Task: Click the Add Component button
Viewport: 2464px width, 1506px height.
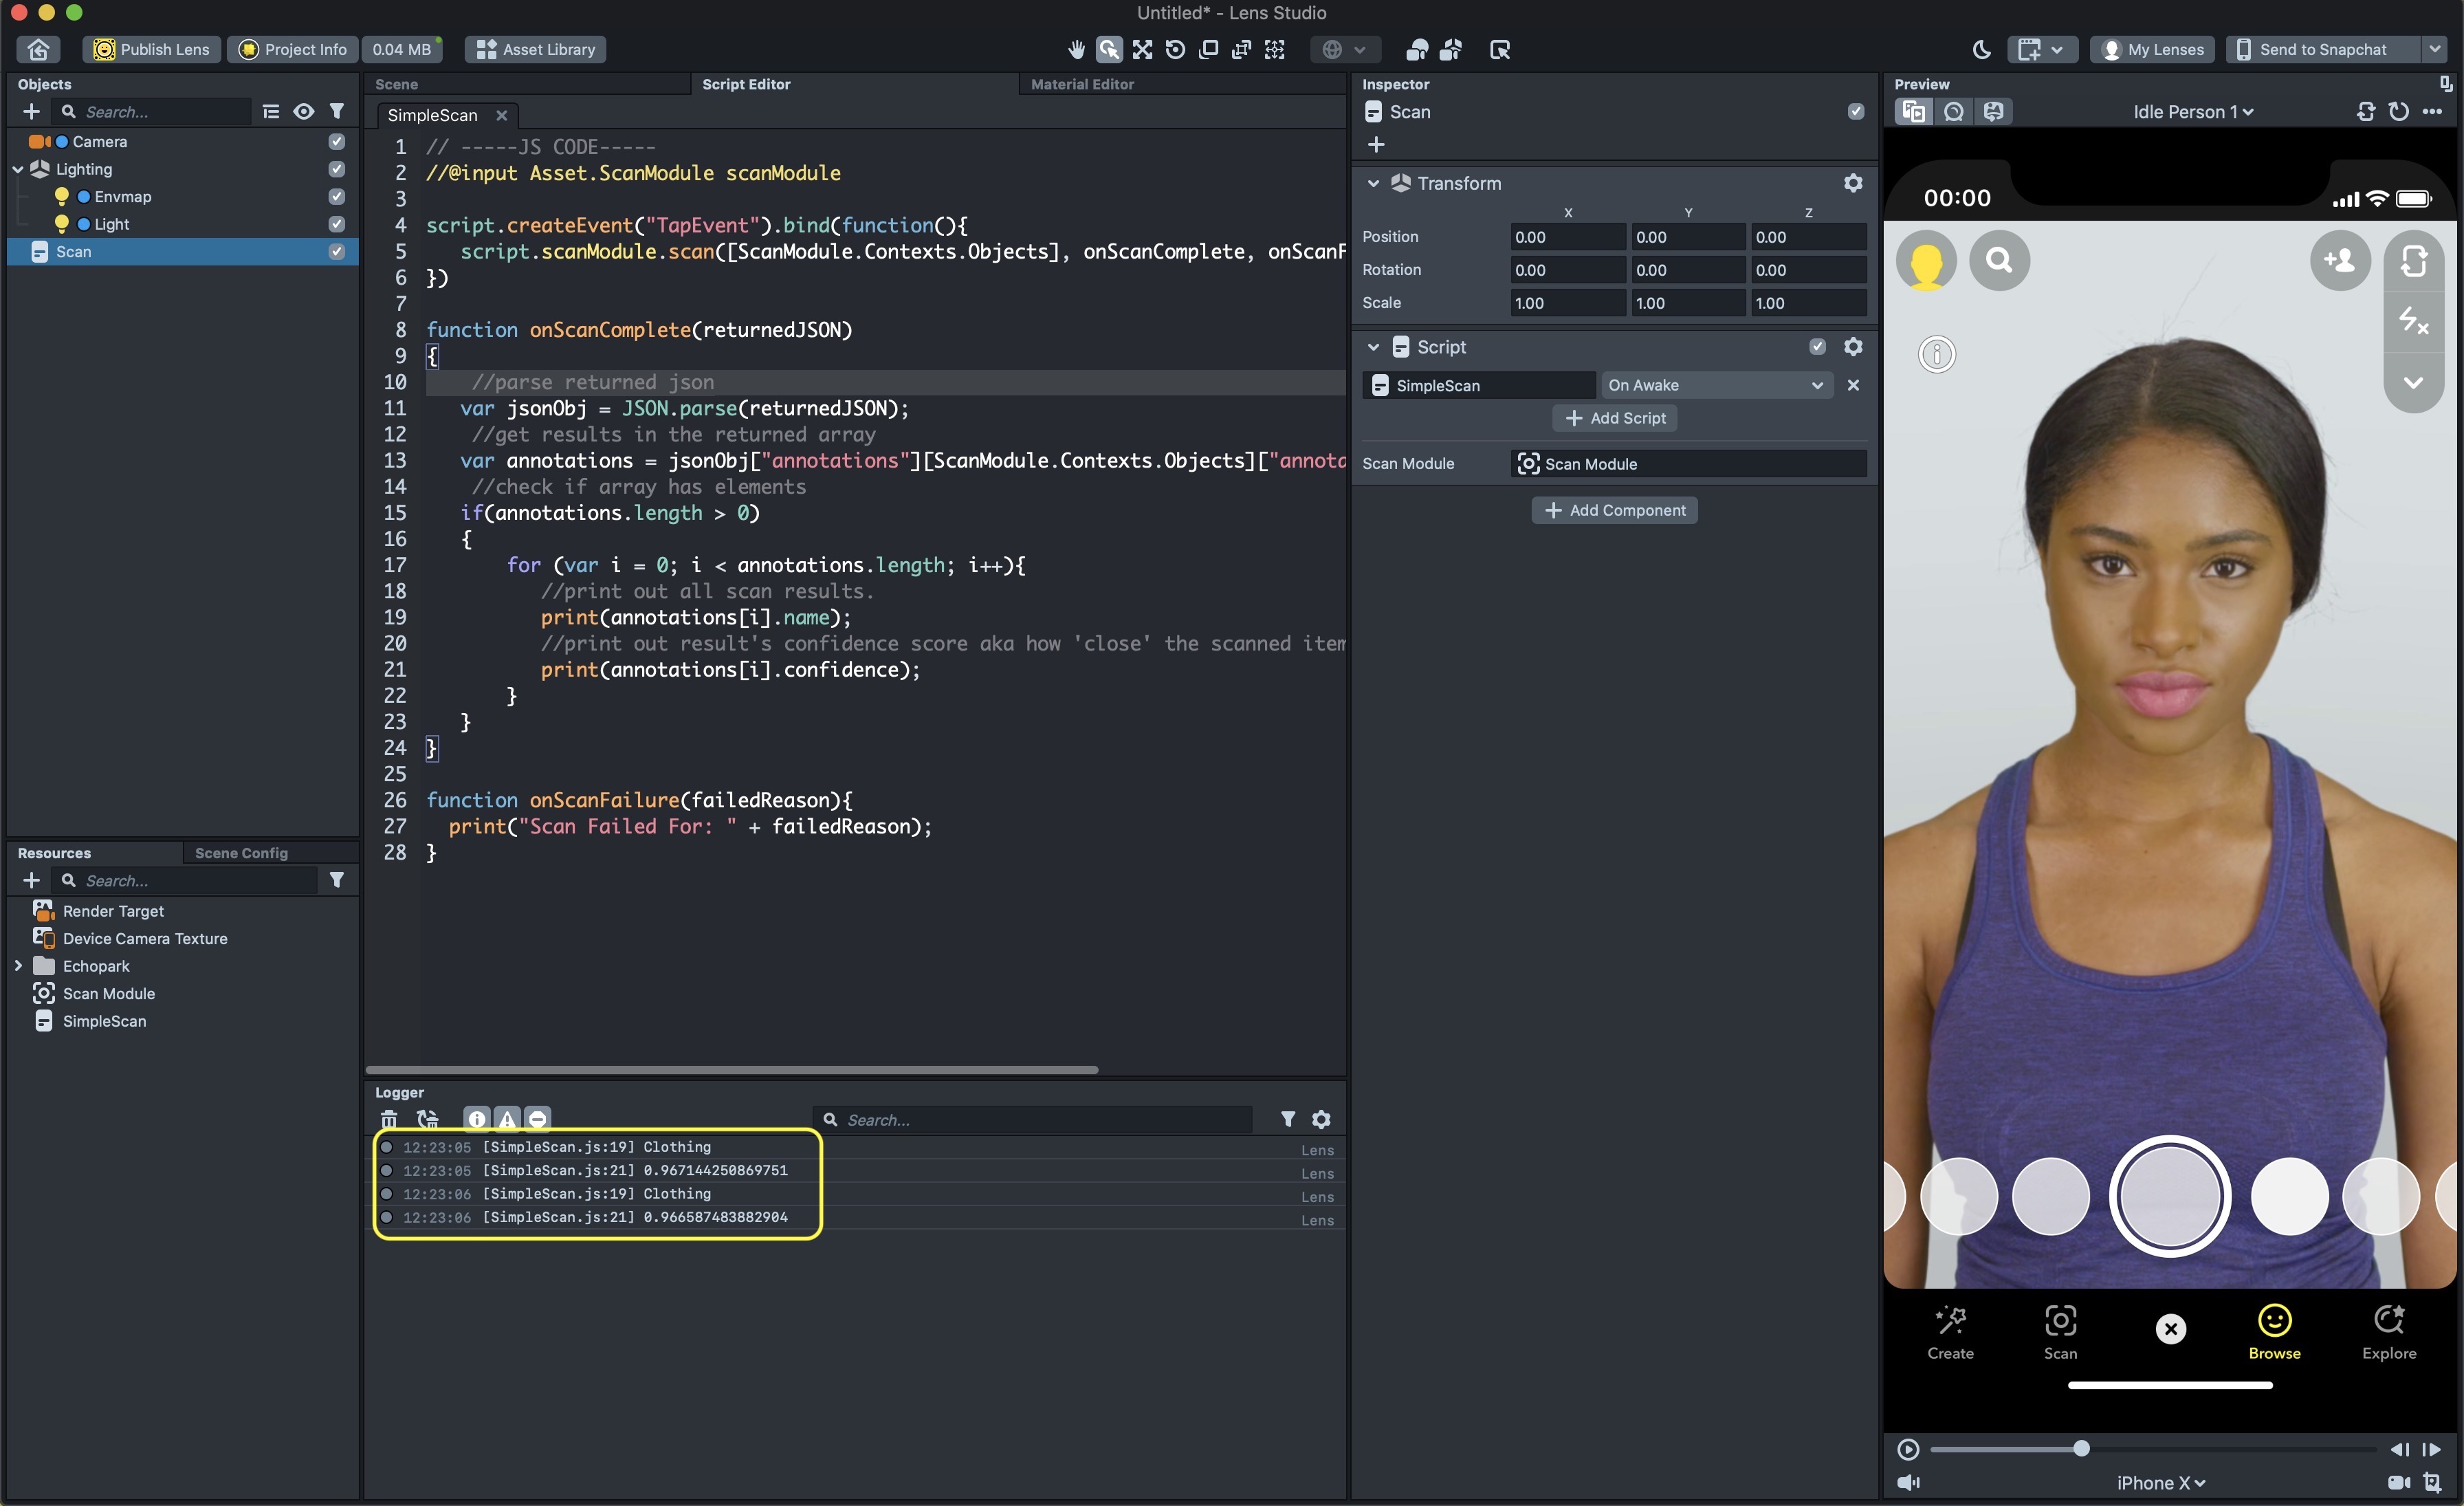Action: (x=1614, y=510)
